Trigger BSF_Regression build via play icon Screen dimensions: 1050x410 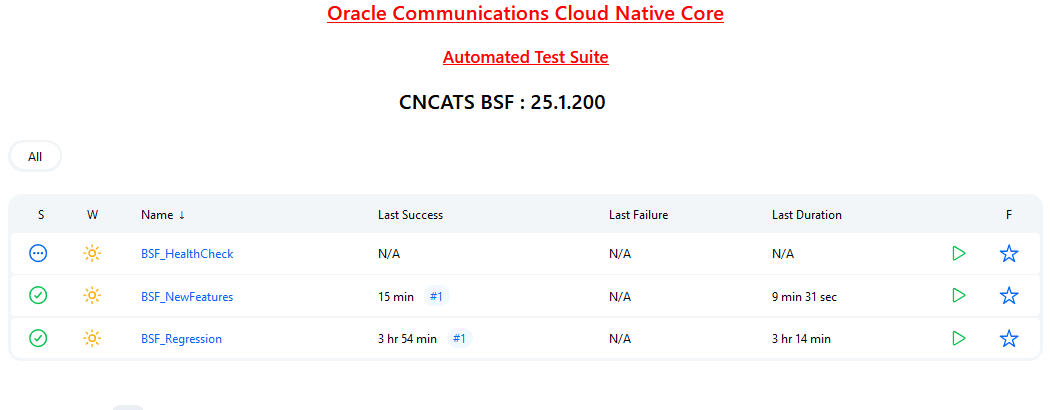(x=959, y=338)
